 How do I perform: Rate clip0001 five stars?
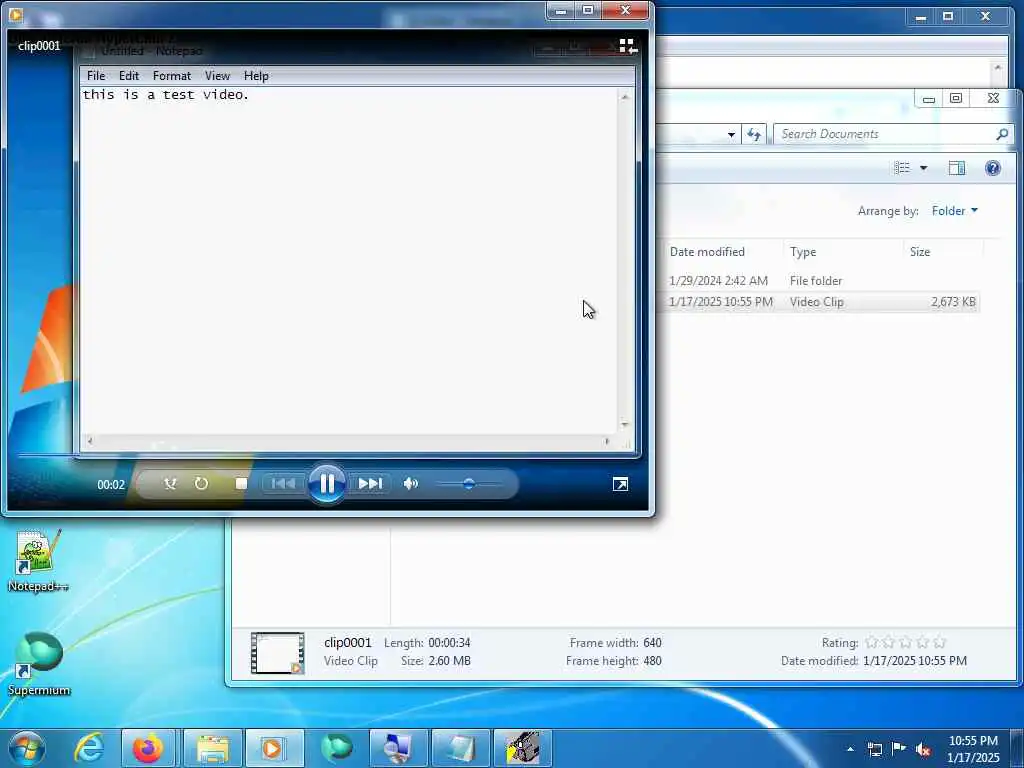coord(939,643)
